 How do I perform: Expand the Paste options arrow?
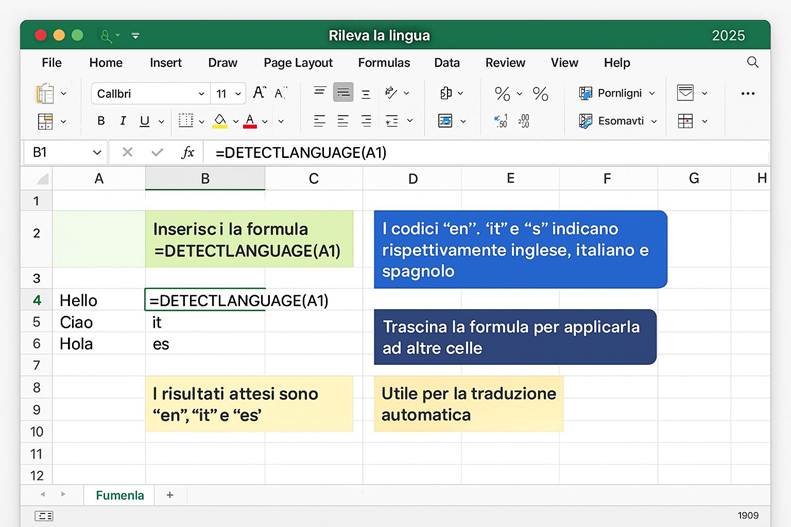[x=64, y=93]
